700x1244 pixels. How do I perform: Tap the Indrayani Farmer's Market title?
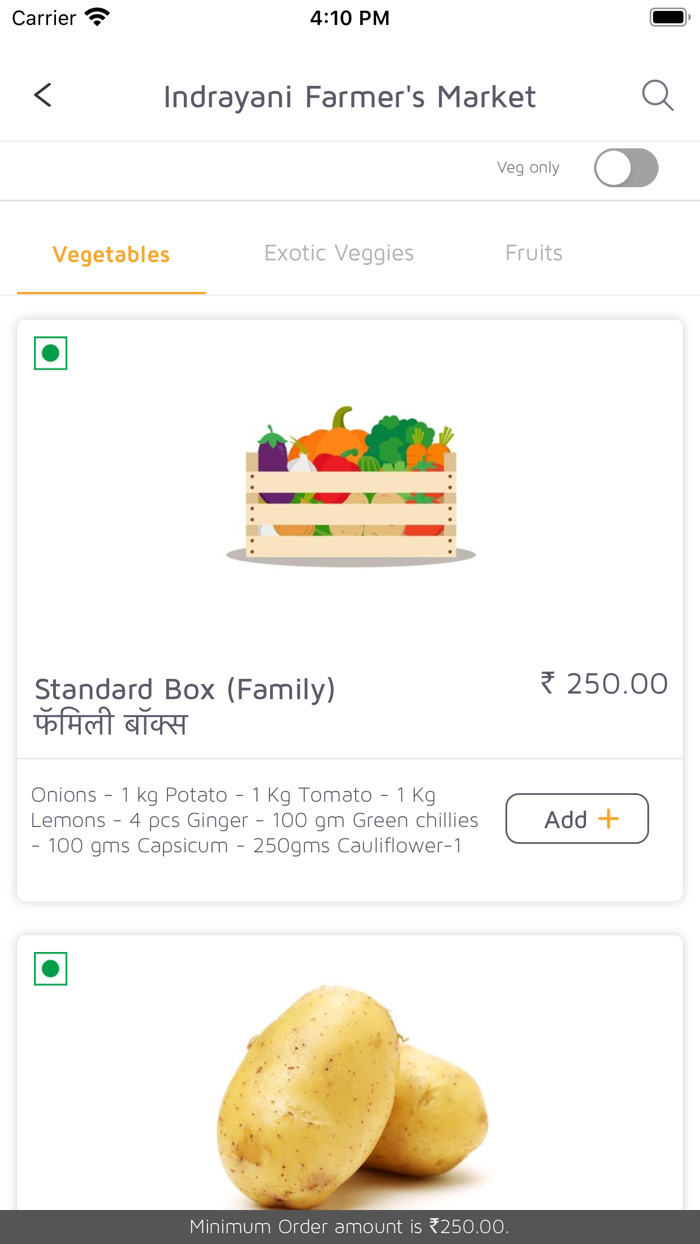pyautogui.click(x=350, y=96)
